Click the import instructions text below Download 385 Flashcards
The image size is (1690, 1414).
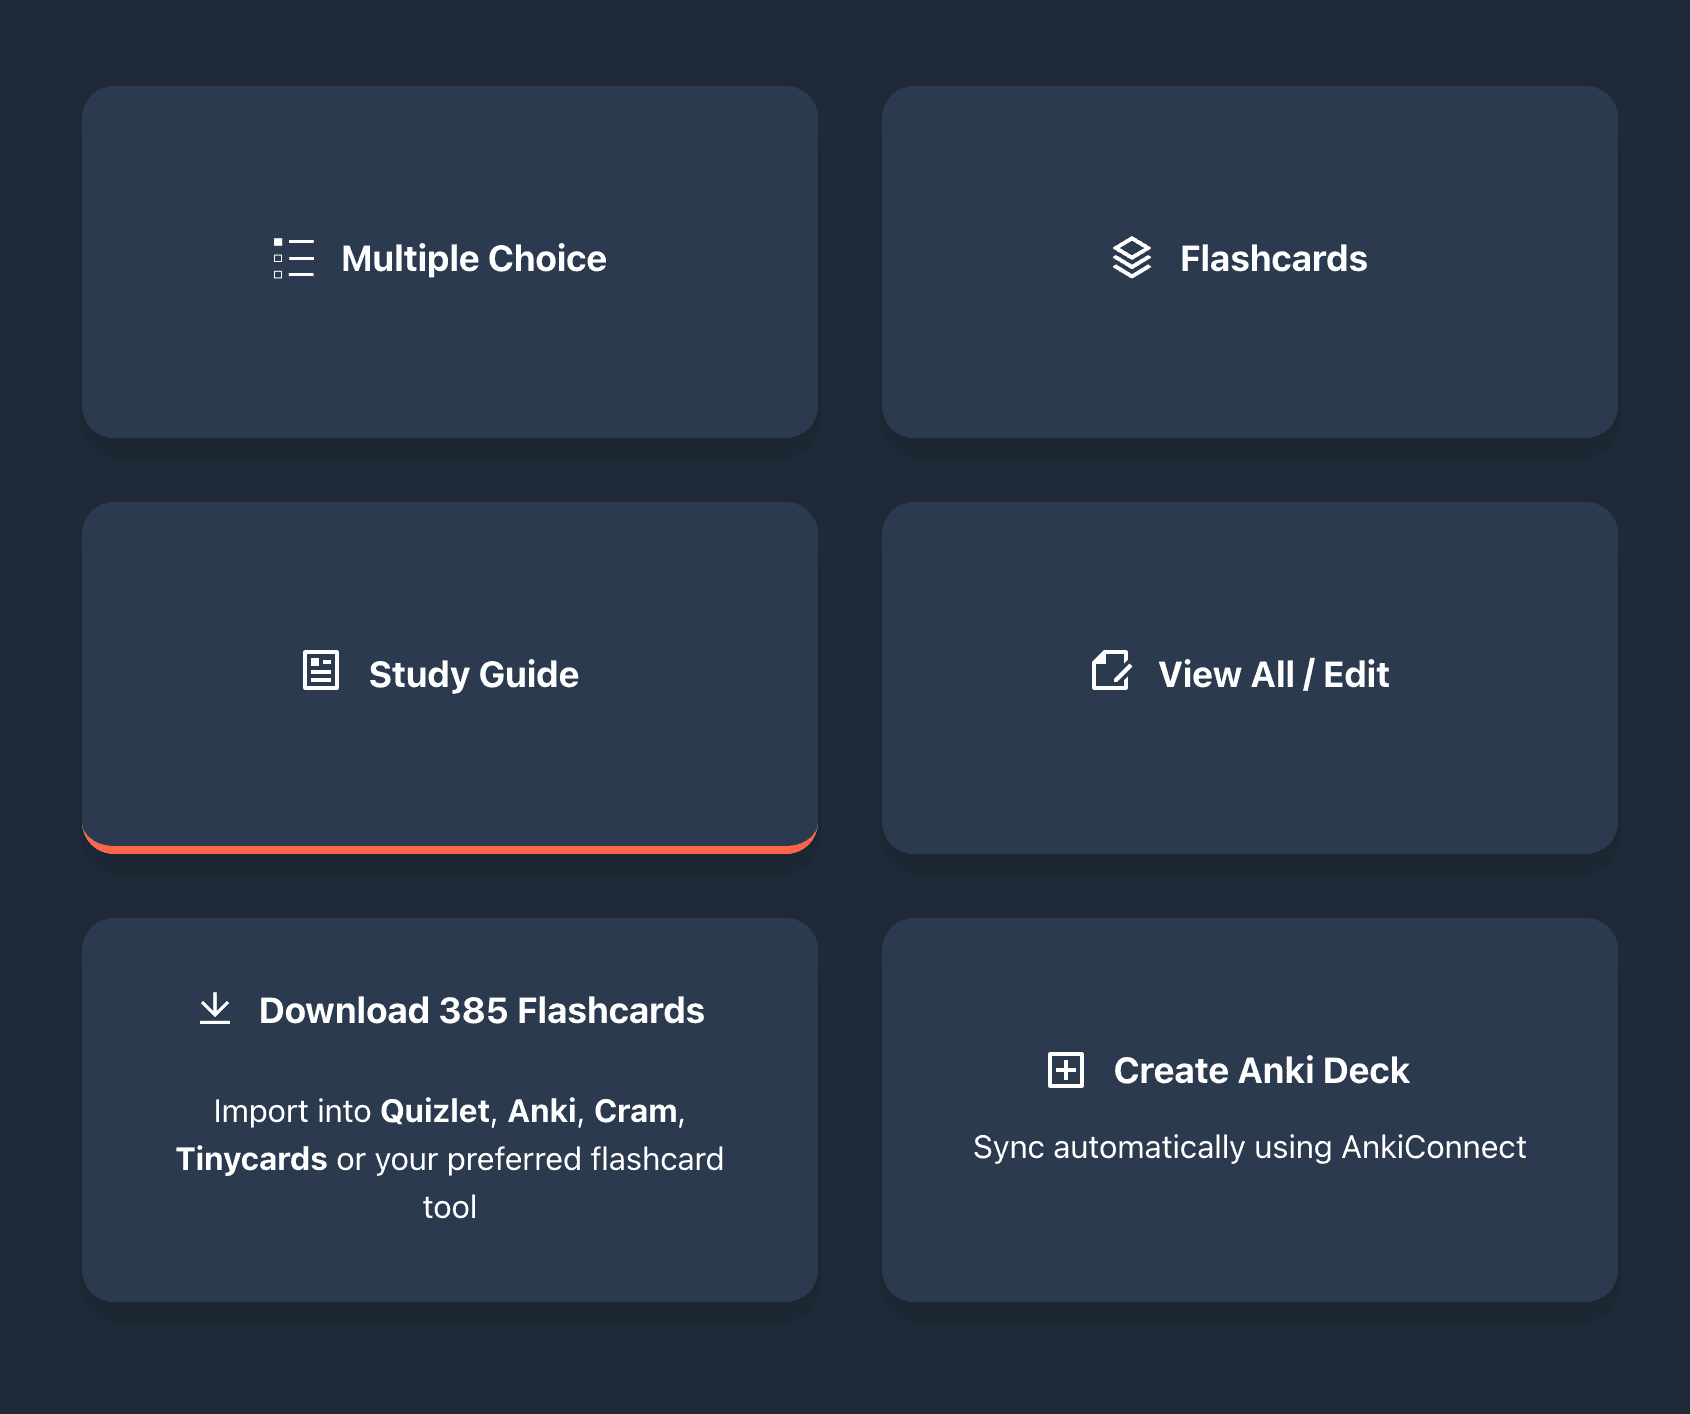tap(450, 1159)
